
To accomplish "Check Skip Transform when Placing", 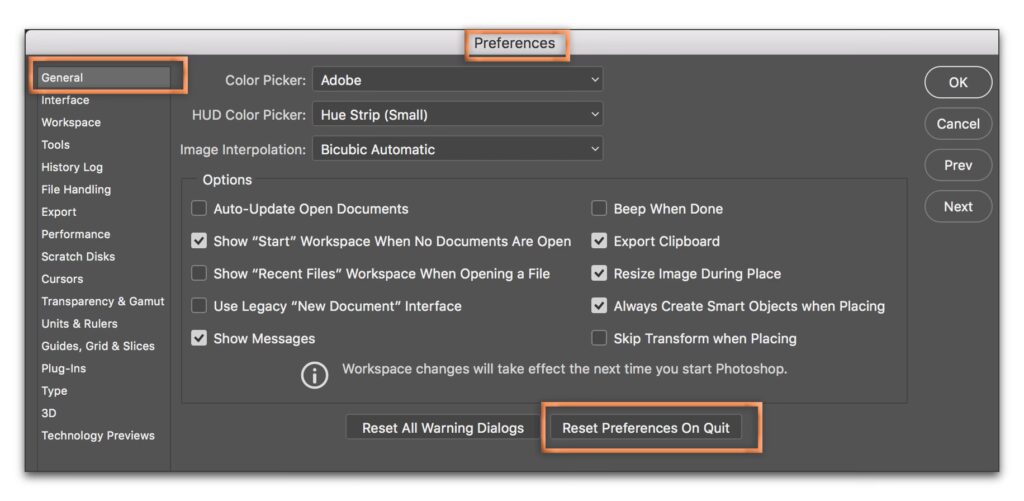I will [599, 338].
